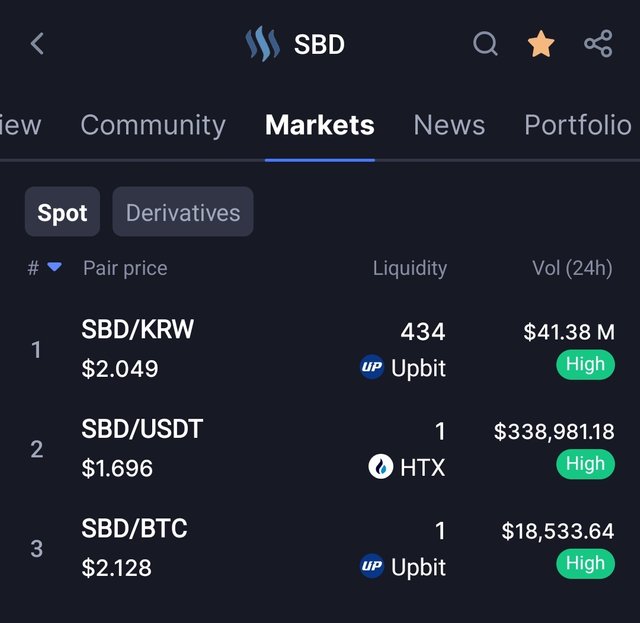The height and width of the screenshot is (623, 640).
Task: Click HTX logo in SBD/USDT row
Action: coord(380,466)
